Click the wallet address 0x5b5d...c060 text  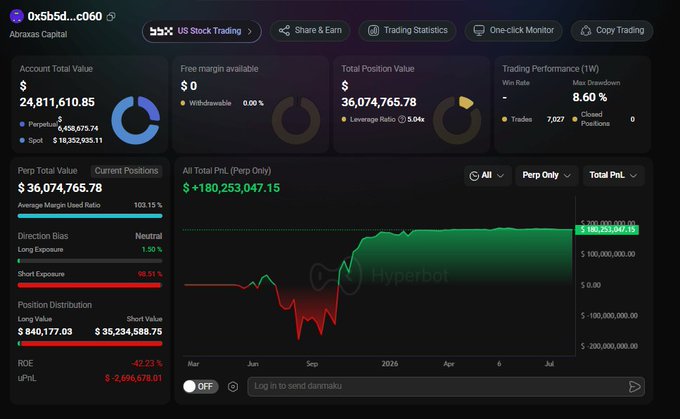click(65, 16)
